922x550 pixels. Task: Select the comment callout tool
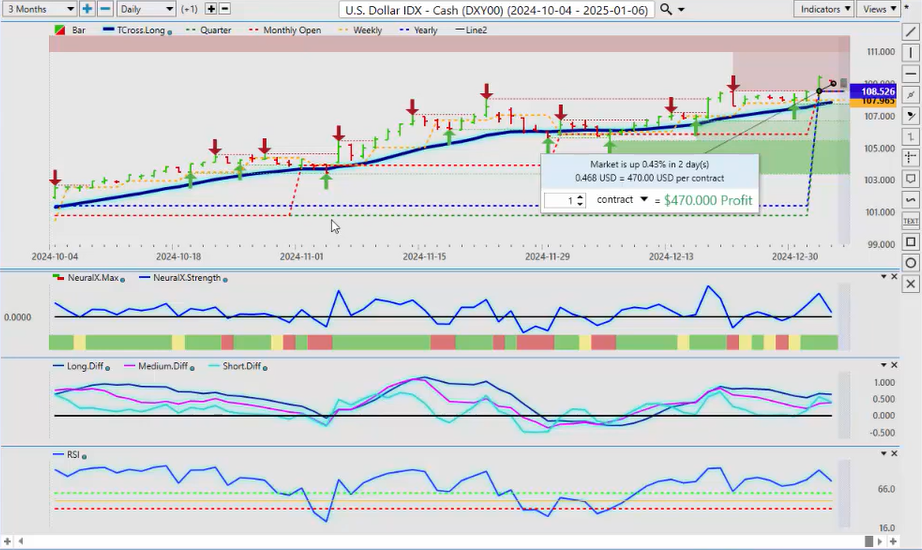pyautogui.click(x=911, y=178)
